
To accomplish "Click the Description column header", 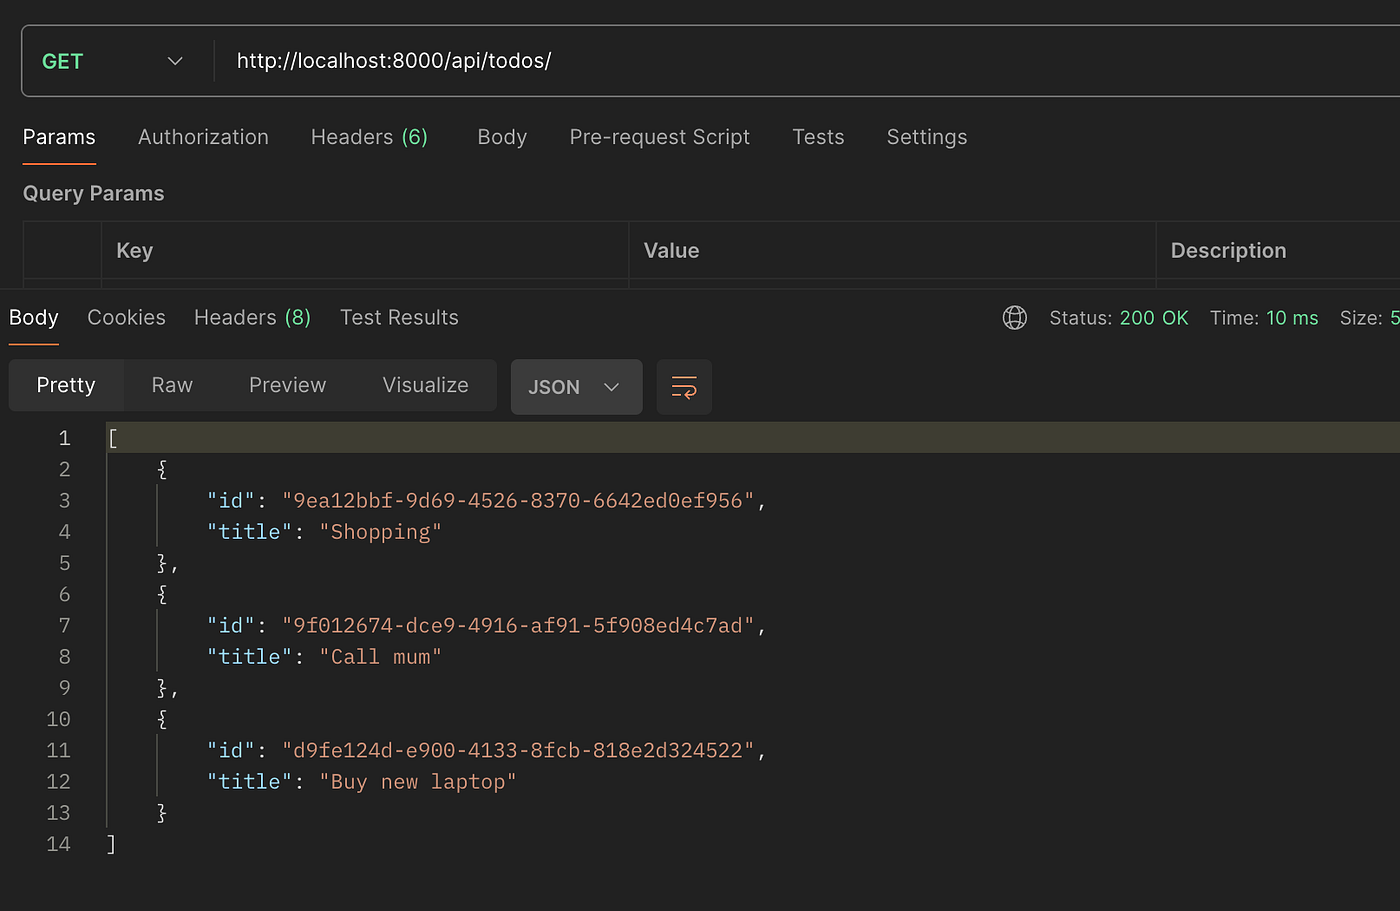I will coord(1228,250).
